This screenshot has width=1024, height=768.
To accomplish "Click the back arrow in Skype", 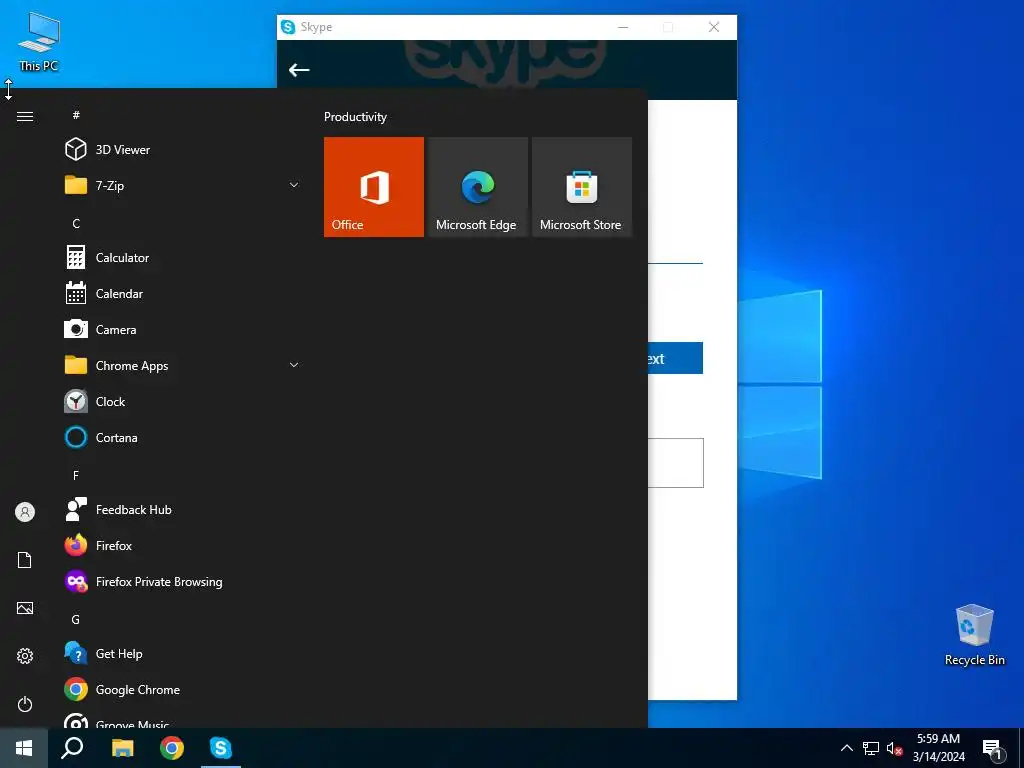I will coord(299,70).
